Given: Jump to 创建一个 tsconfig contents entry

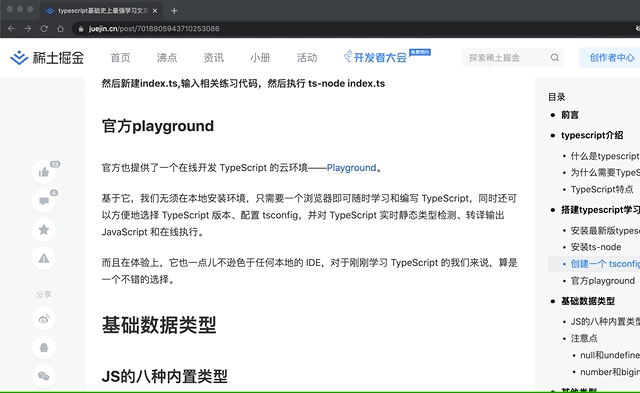Looking at the screenshot, I should pos(605,264).
